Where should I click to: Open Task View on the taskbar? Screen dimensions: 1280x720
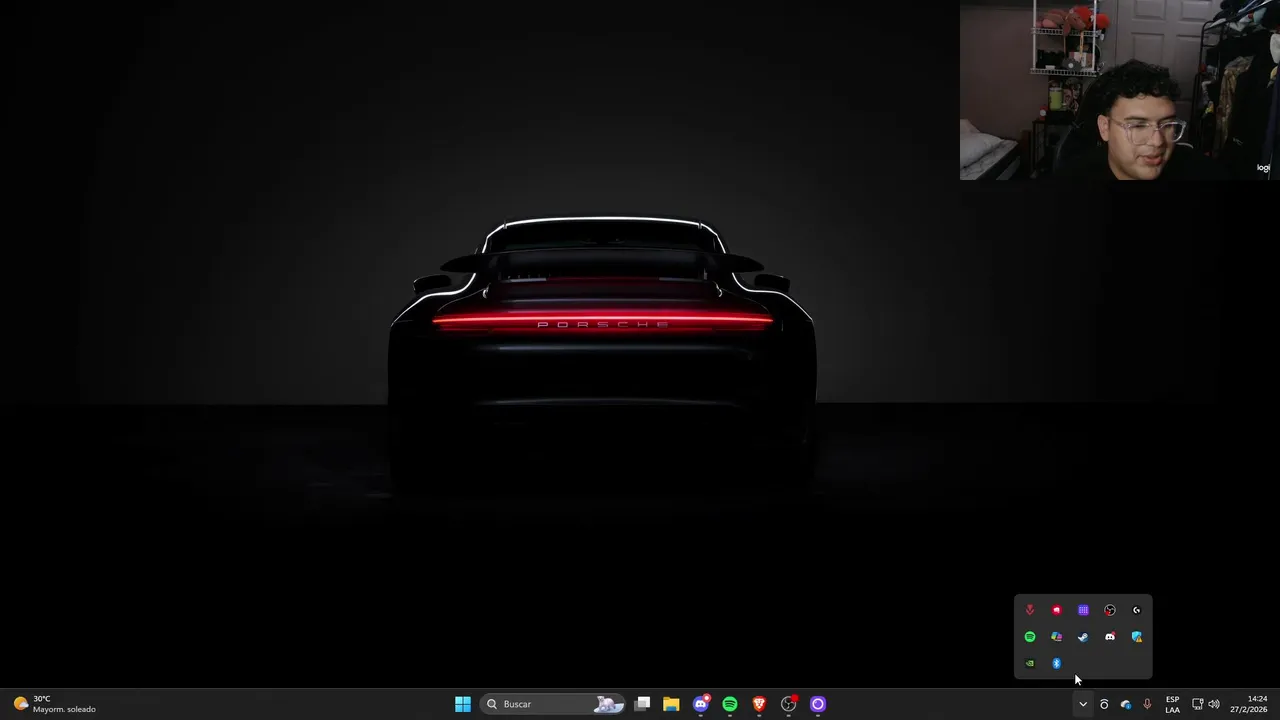[643, 704]
